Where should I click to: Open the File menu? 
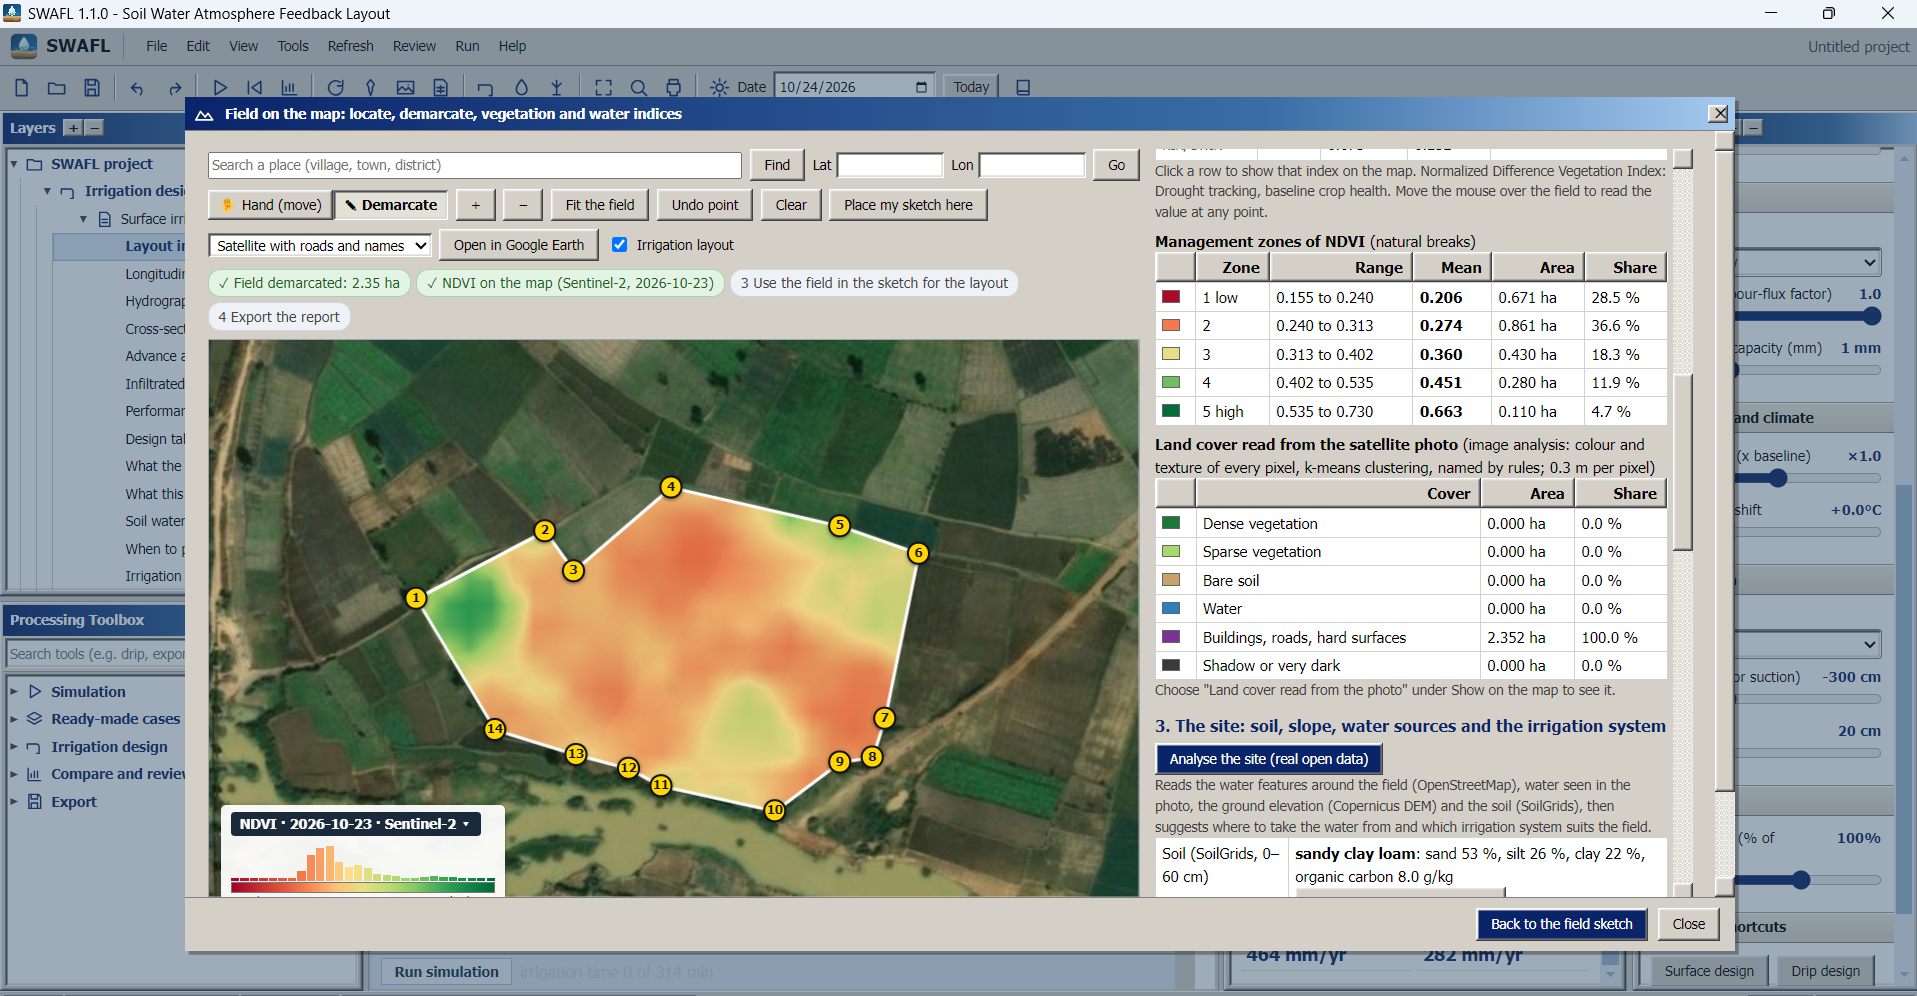(157, 46)
